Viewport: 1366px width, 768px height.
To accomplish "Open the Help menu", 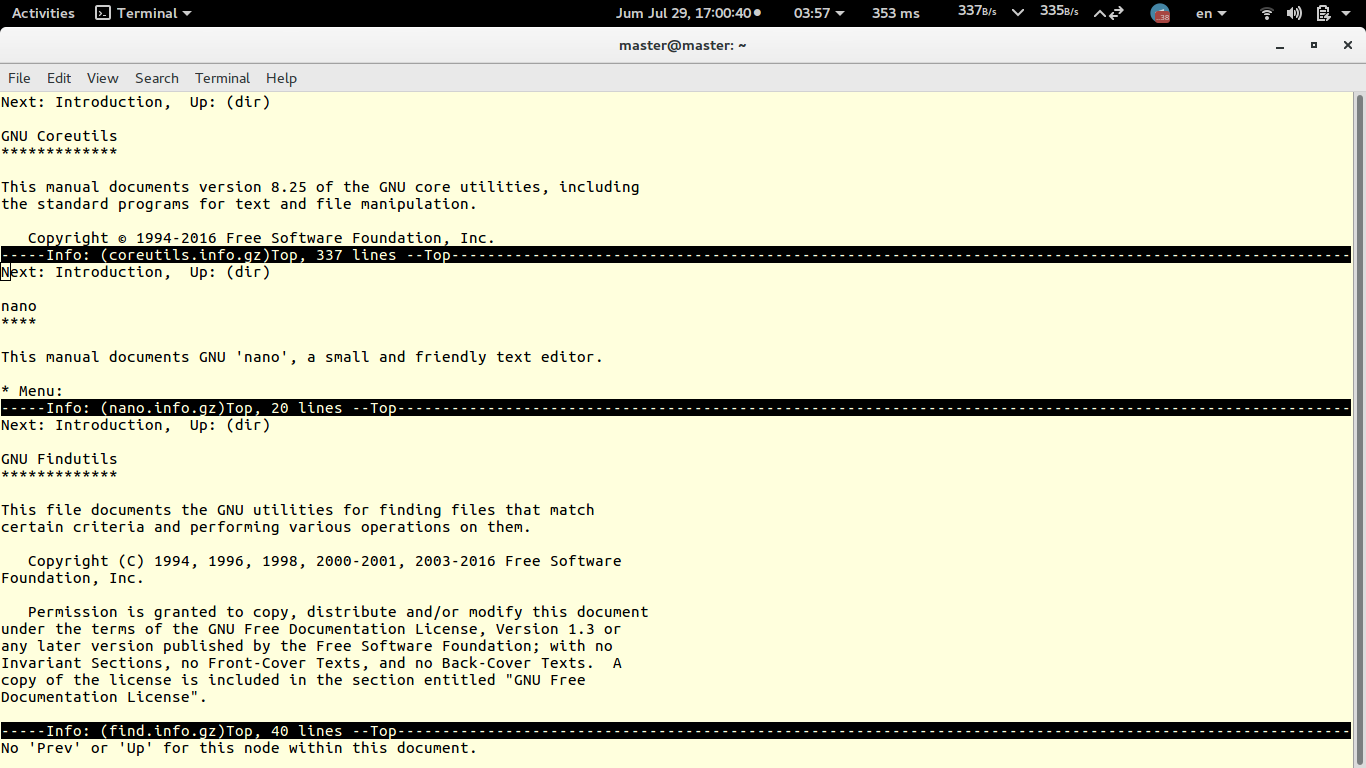I will [281, 78].
